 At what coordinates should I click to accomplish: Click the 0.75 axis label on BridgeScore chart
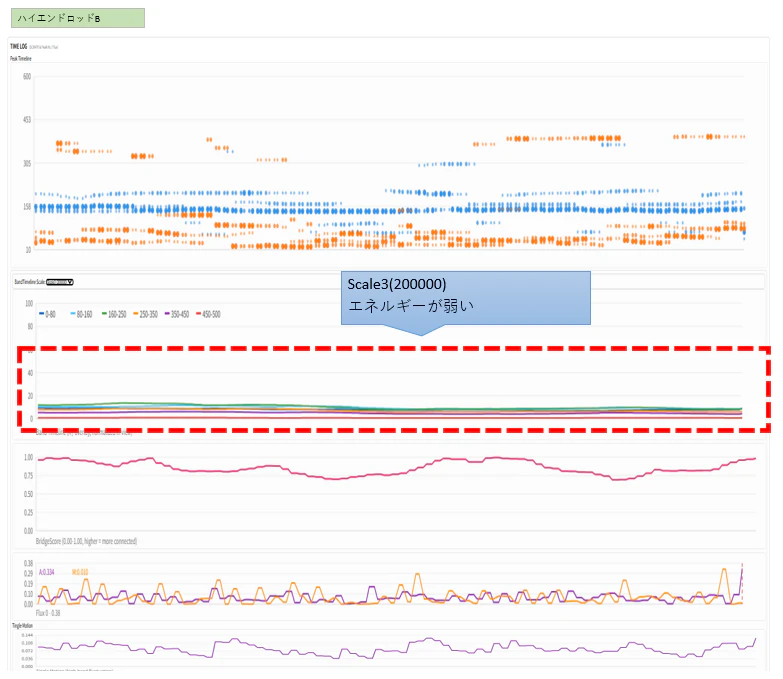coord(28,476)
